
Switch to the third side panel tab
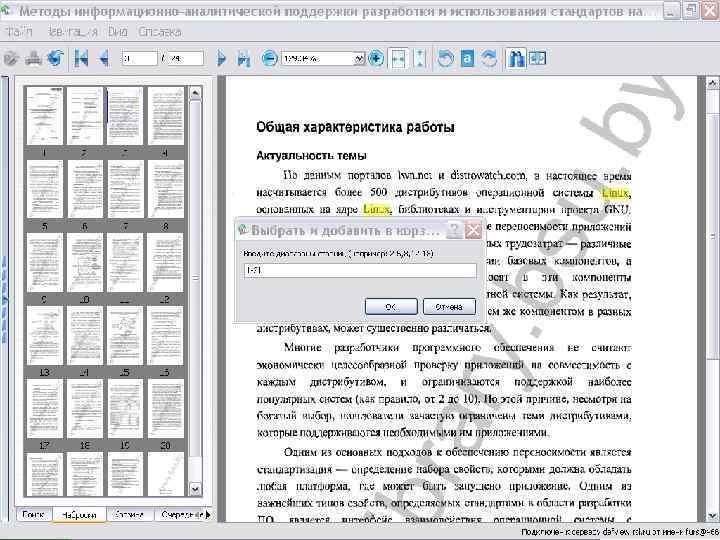point(129,515)
